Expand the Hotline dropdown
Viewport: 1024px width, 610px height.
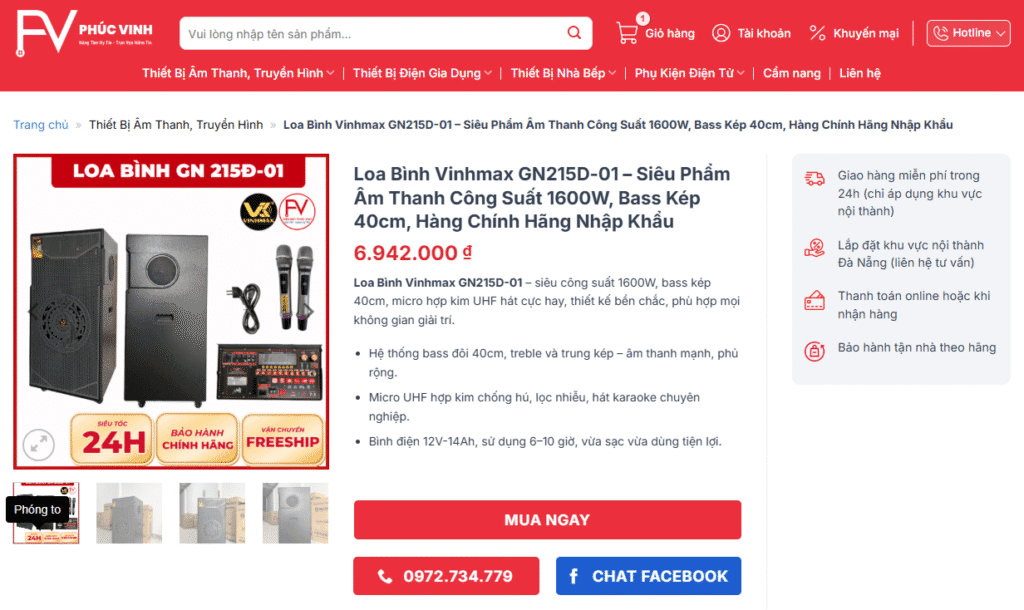click(x=968, y=33)
